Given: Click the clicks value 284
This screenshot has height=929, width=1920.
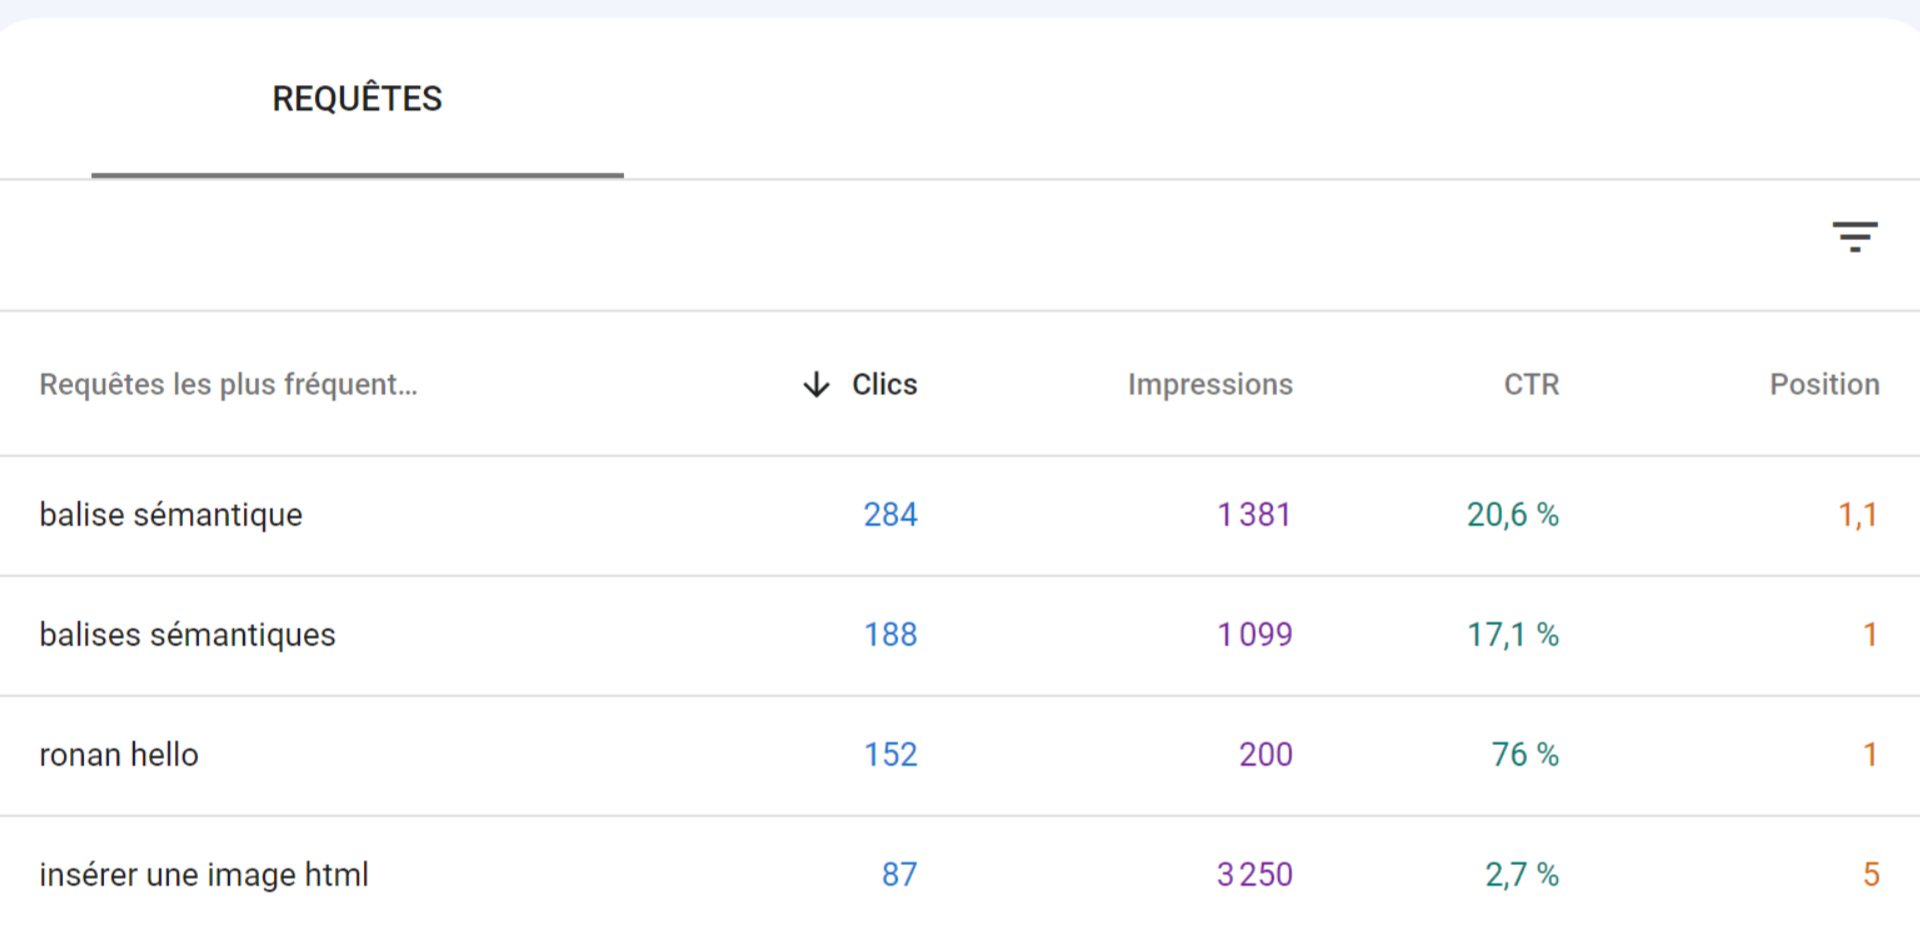Looking at the screenshot, I should point(890,514).
